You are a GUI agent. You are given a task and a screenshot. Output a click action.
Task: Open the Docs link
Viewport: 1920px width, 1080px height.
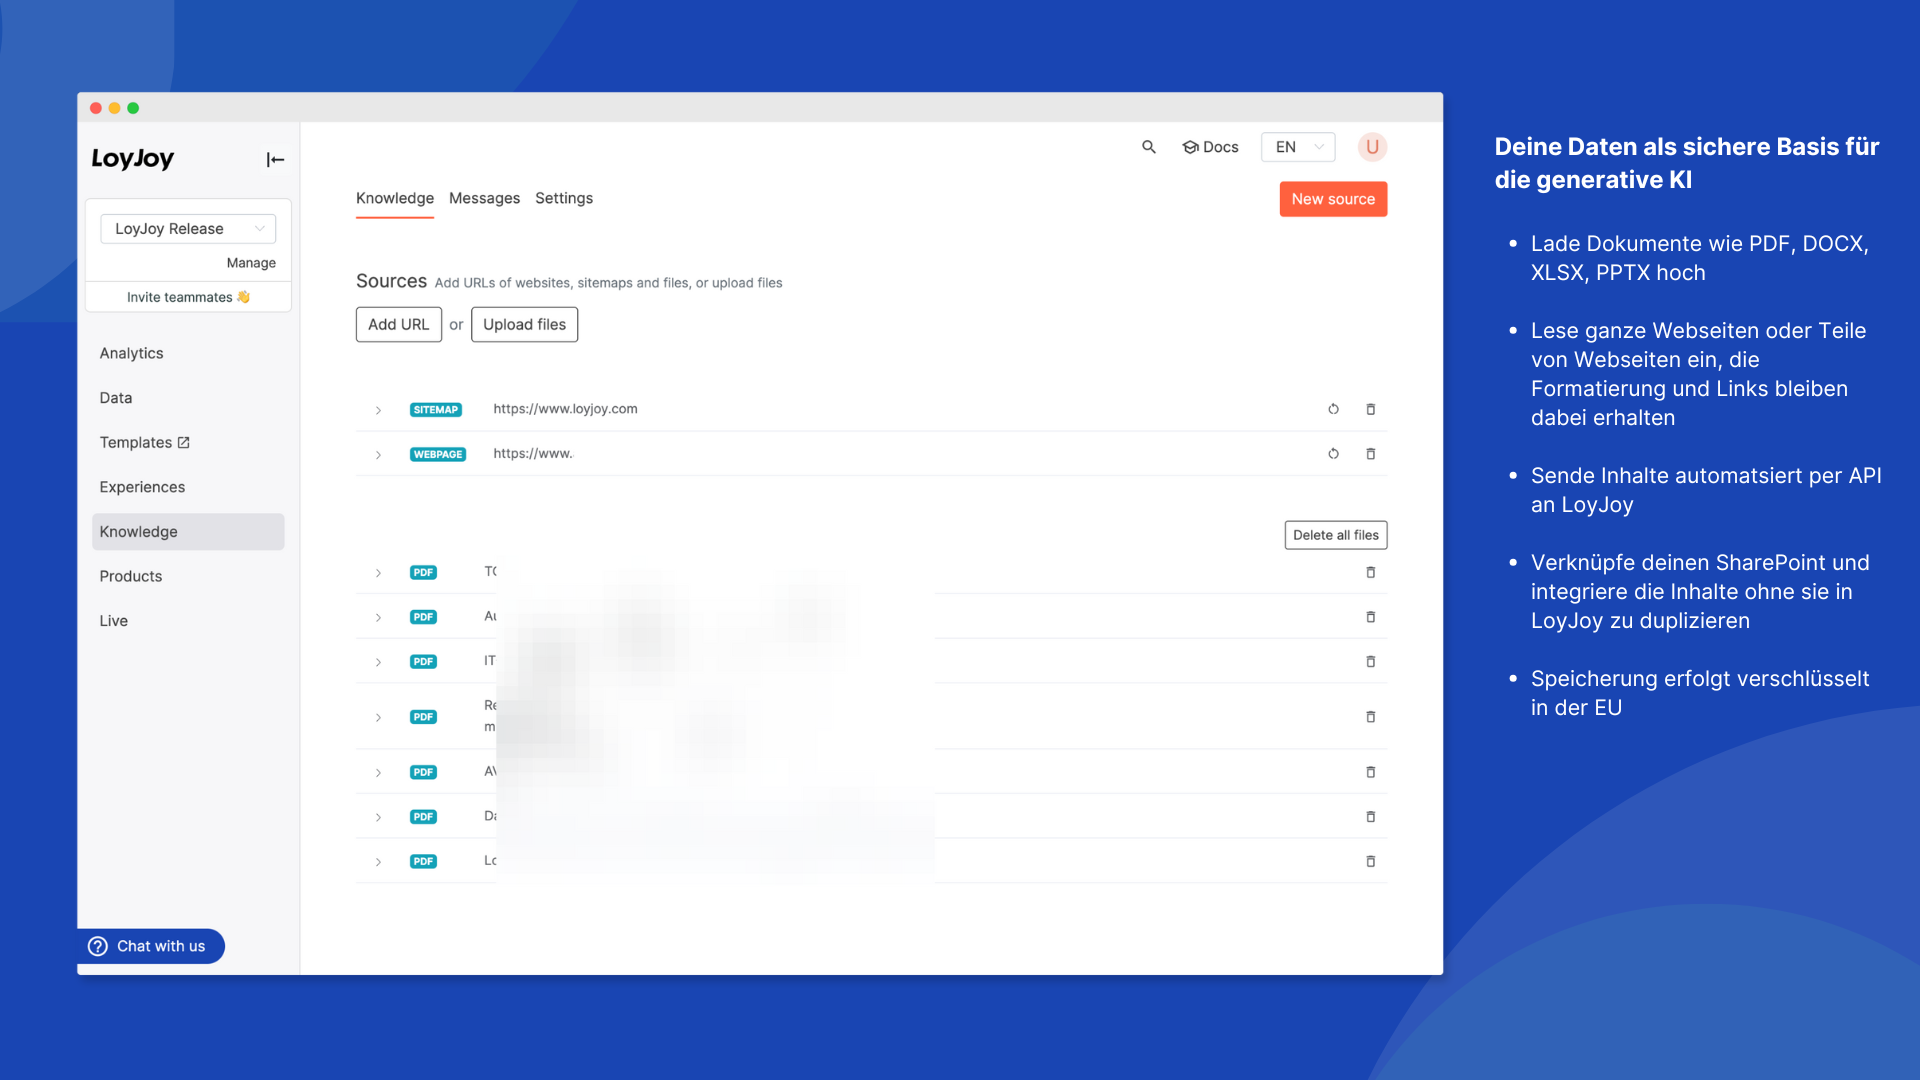pos(1211,147)
